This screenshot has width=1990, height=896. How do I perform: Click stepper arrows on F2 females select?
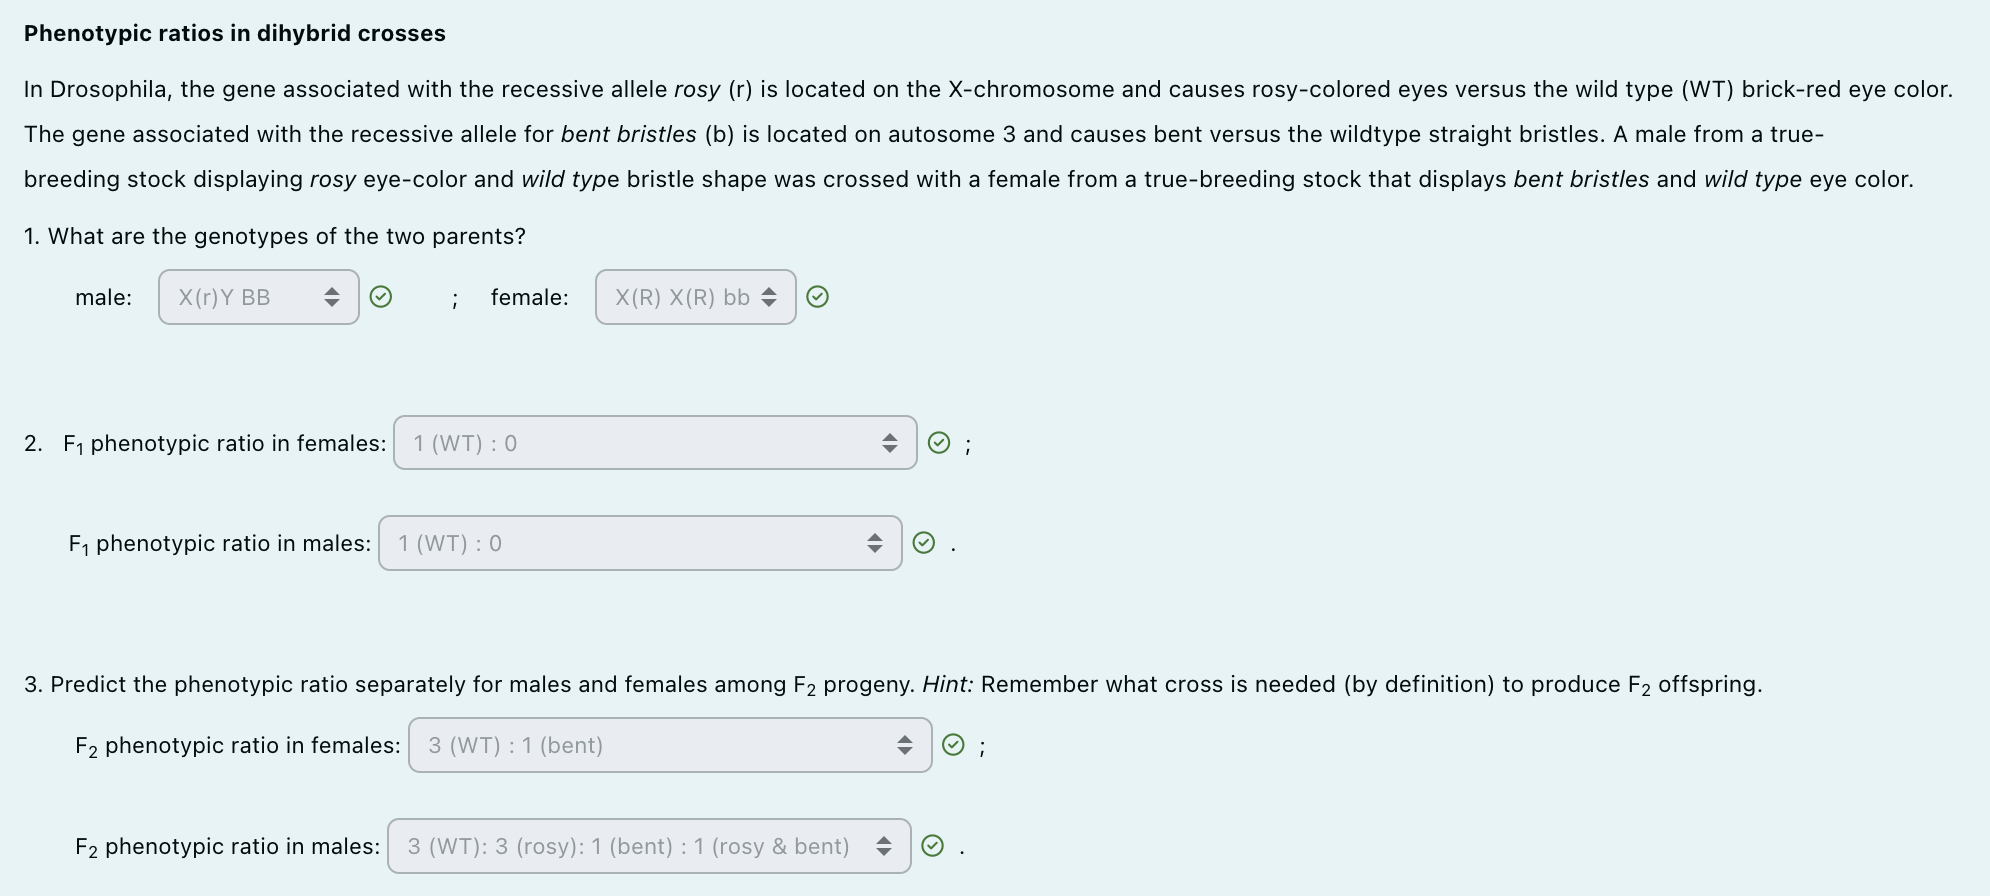coord(905,745)
